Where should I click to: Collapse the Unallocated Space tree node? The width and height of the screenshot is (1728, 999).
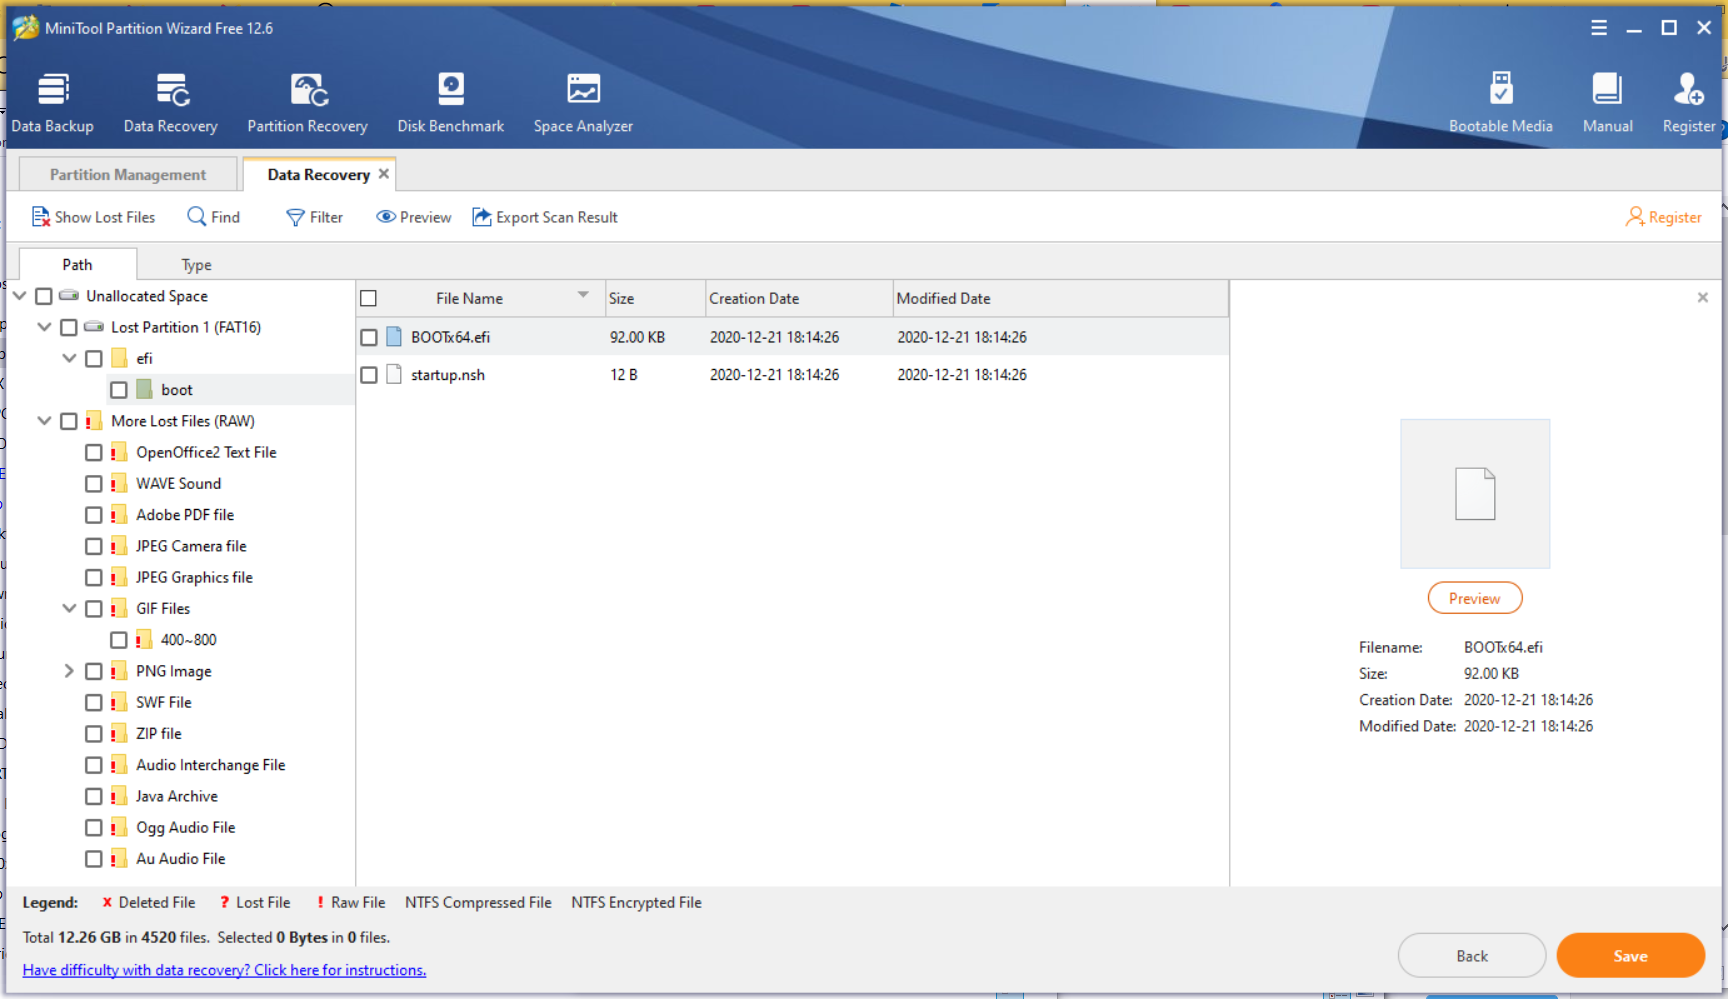(x=19, y=296)
